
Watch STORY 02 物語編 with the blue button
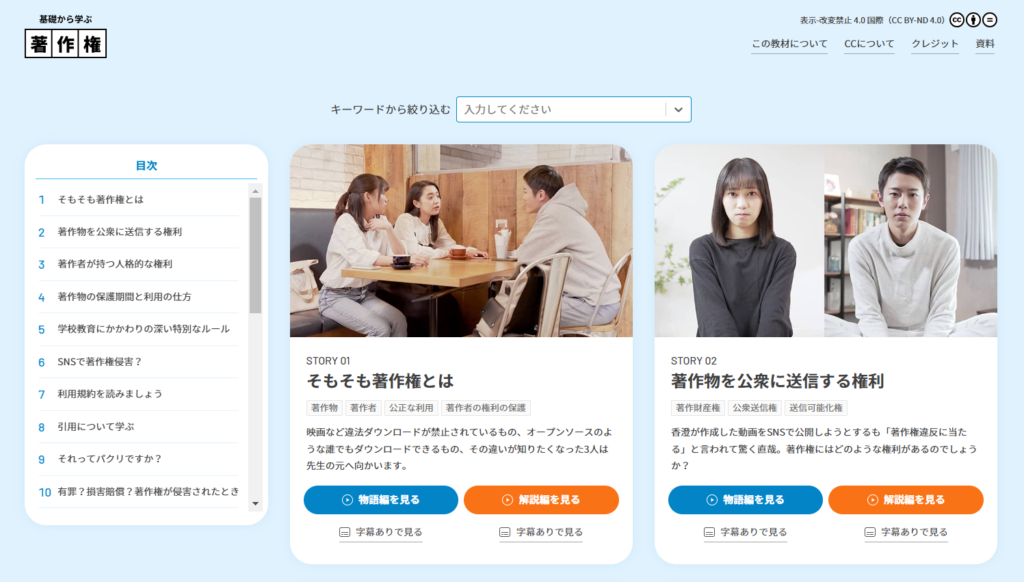click(745, 500)
